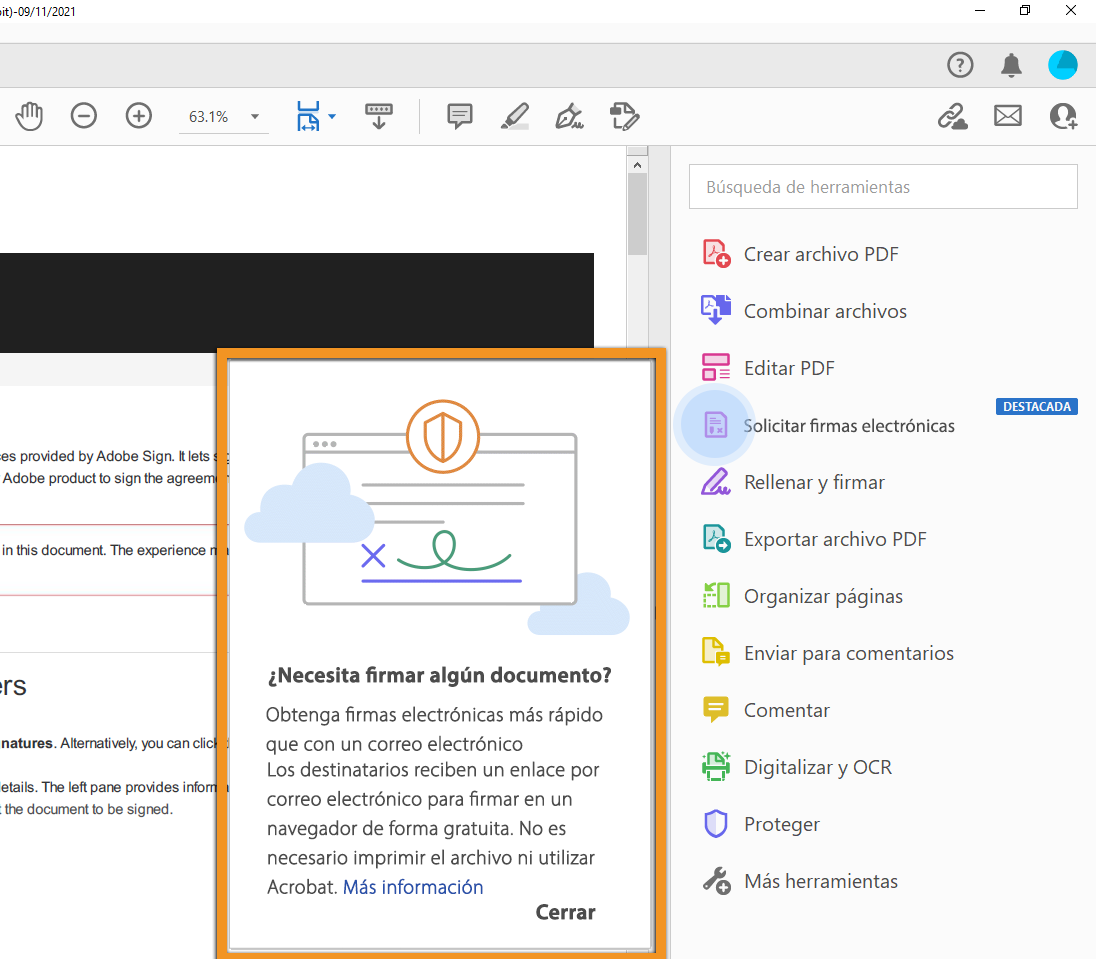Launch Digitalizar y OCR tool

click(x=798, y=767)
